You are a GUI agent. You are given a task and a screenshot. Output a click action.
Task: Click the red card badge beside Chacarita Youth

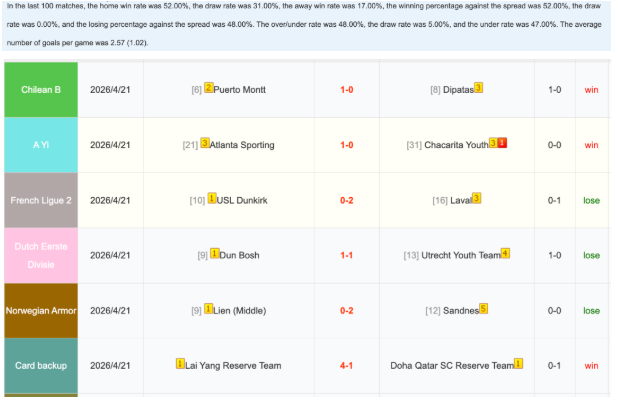(502, 143)
